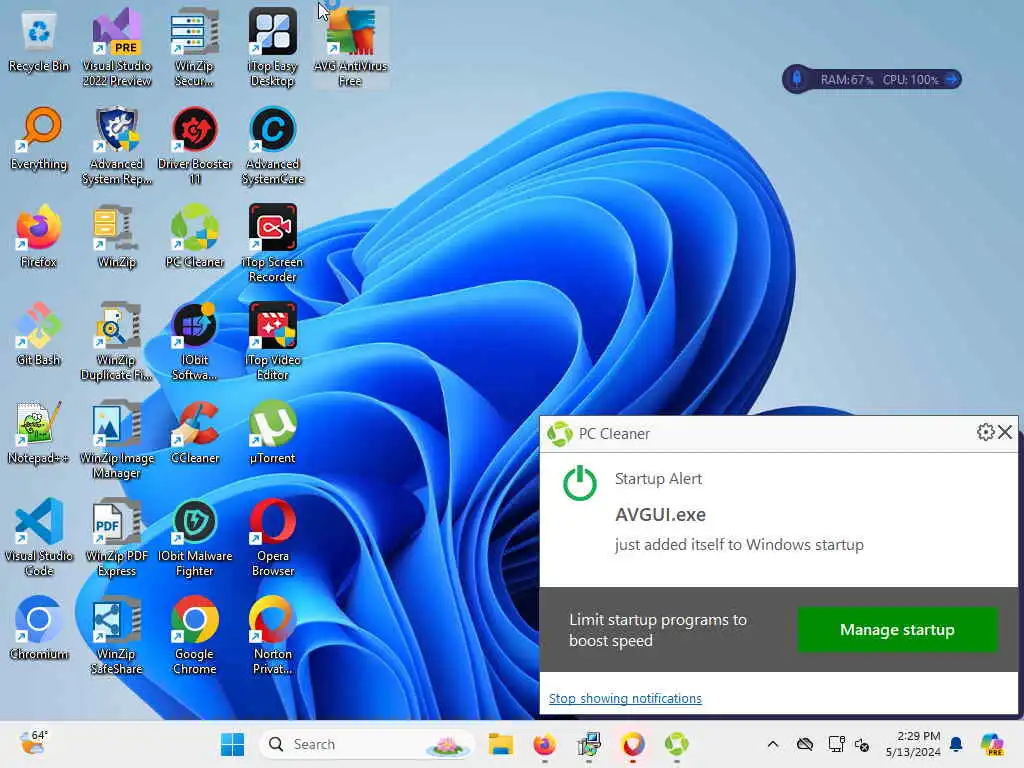Viewport: 1024px width, 768px height.
Task: Open the WinZip desktop icon
Action: [x=116, y=236]
